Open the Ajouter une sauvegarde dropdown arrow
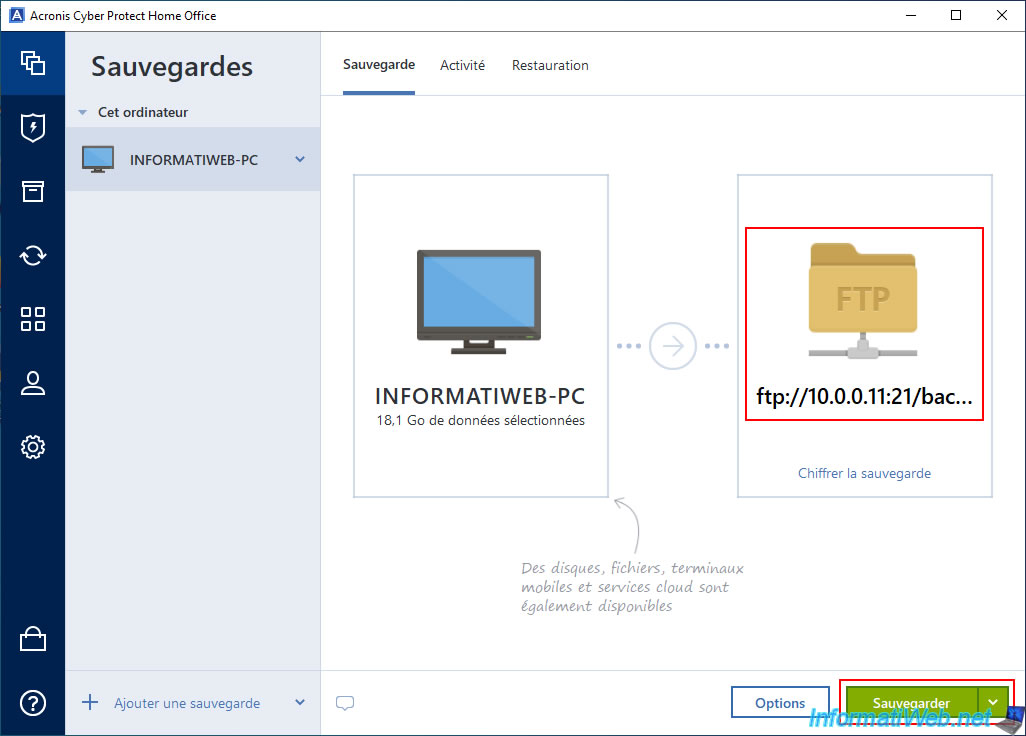 click(300, 703)
